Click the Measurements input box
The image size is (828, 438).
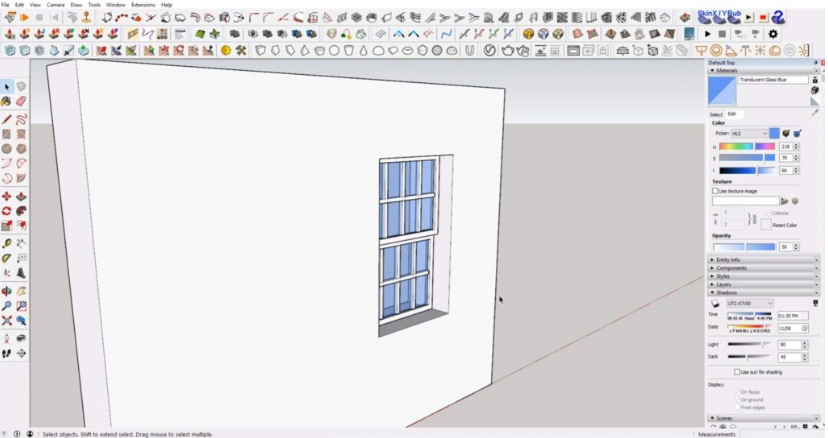click(783, 434)
